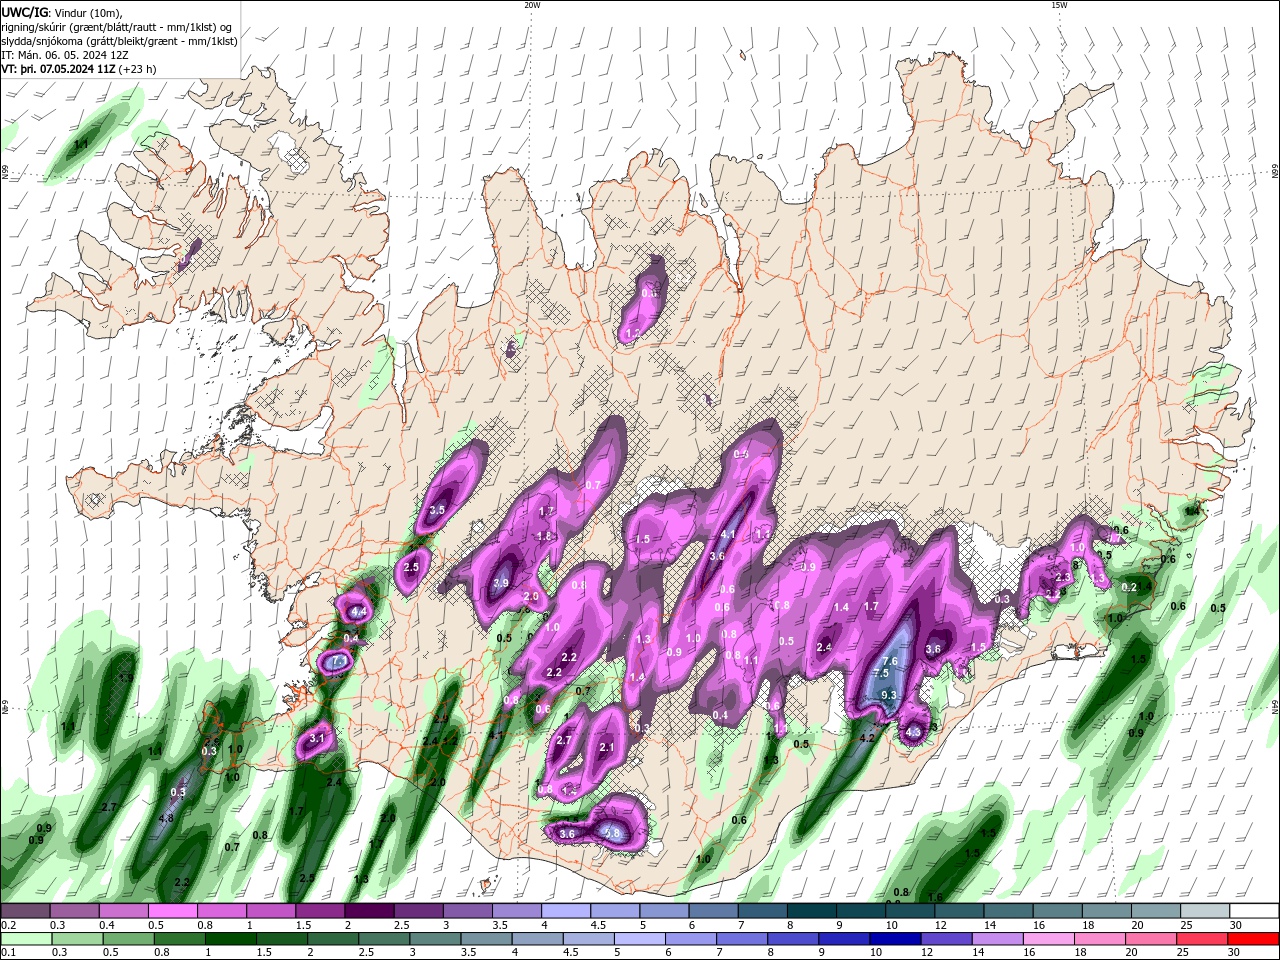Click the forecast offset '(+23 h)'
The height and width of the screenshot is (960, 1280).
[x=137, y=69]
